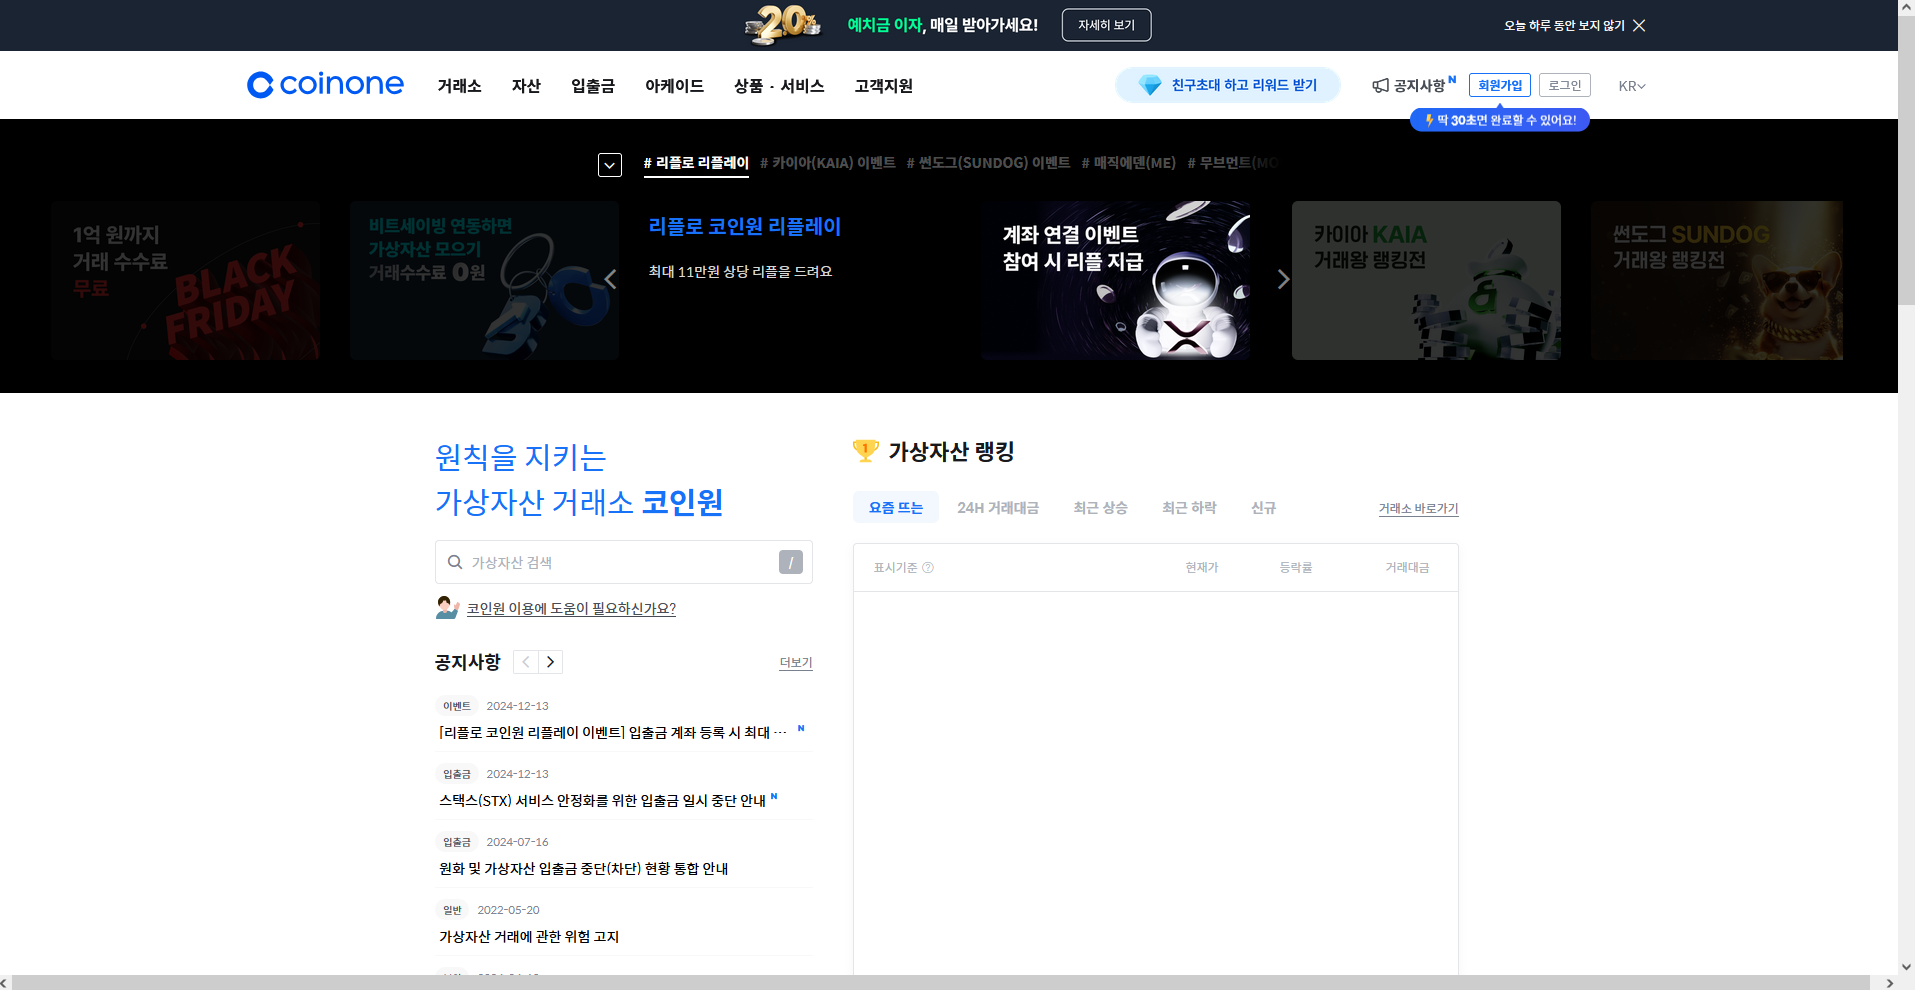The image size is (1915, 990).
Task: Click 리플로 코인원 리플레이 headline
Action: [745, 227]
